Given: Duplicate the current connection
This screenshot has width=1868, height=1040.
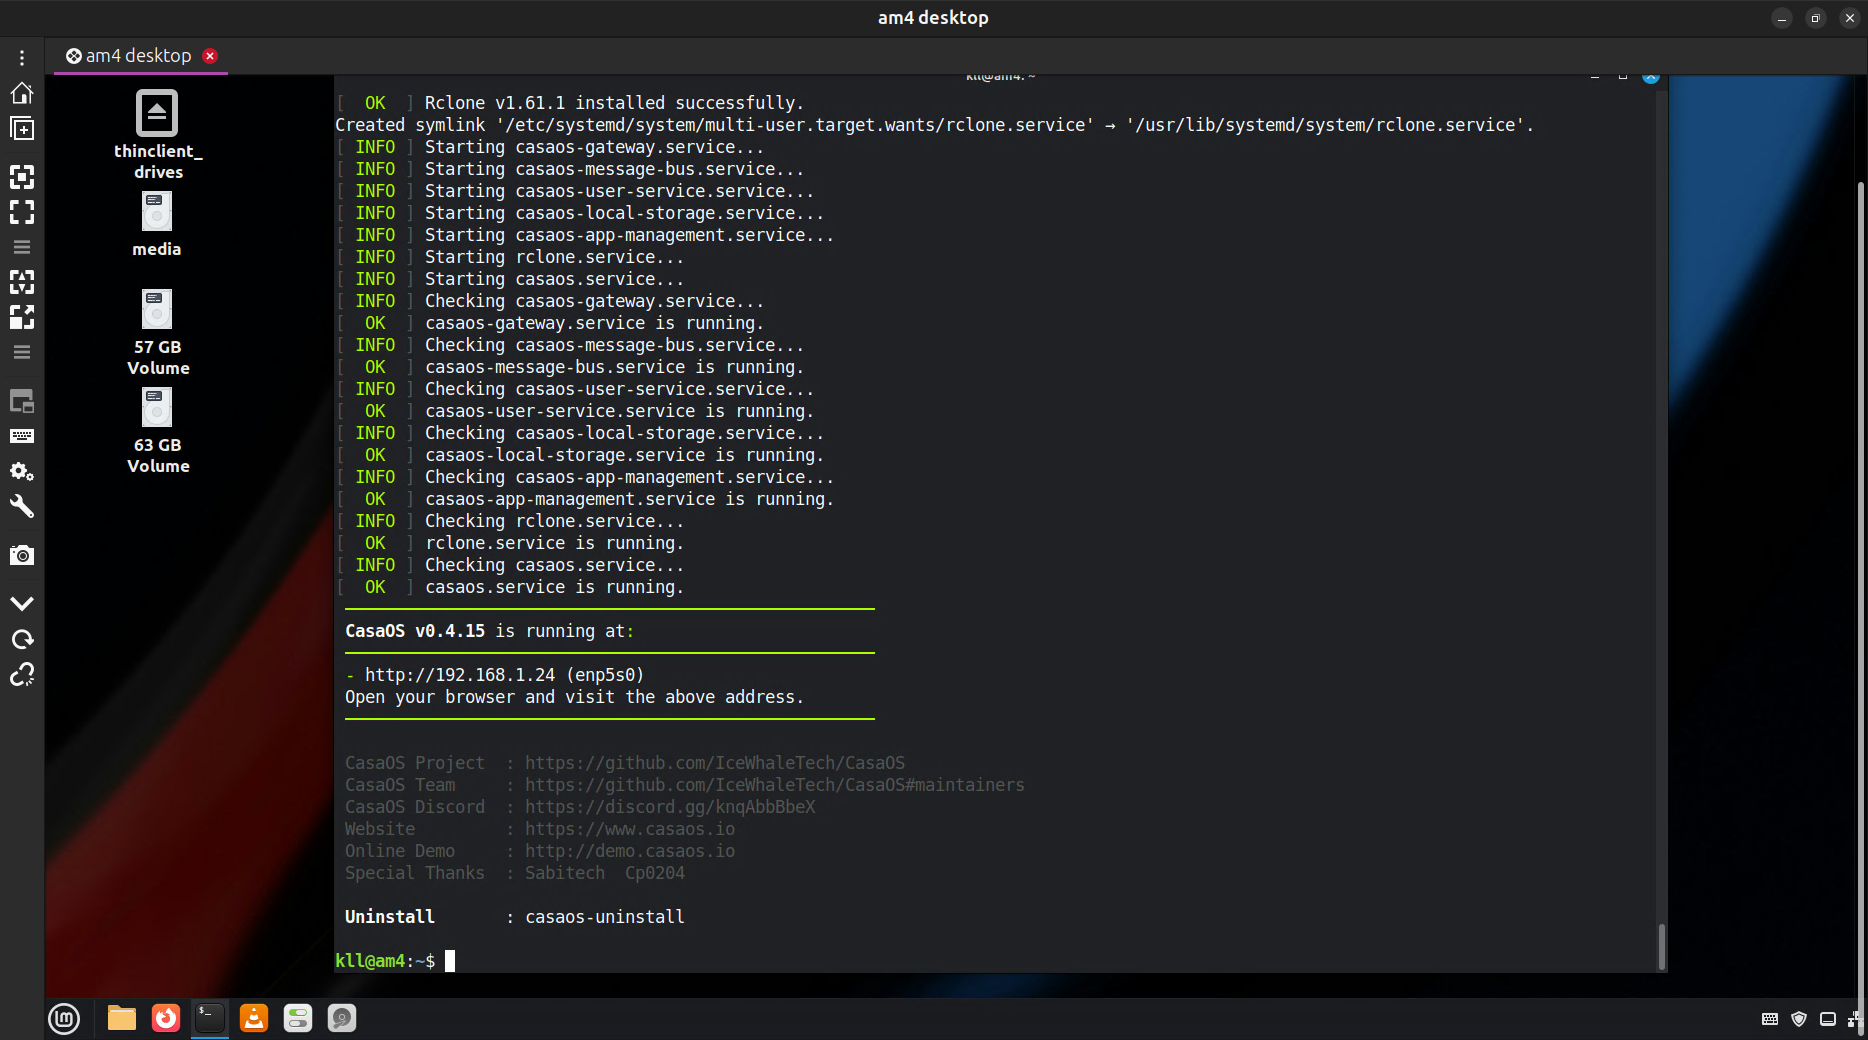Looking at the screenshot, I should coord(22,129).
